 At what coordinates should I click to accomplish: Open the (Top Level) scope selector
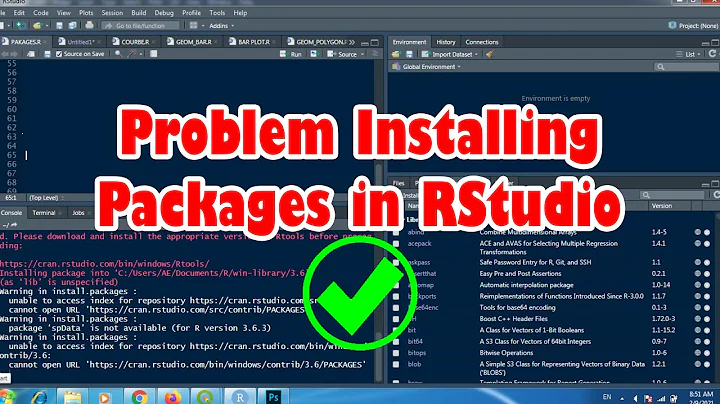pos(46,198)
